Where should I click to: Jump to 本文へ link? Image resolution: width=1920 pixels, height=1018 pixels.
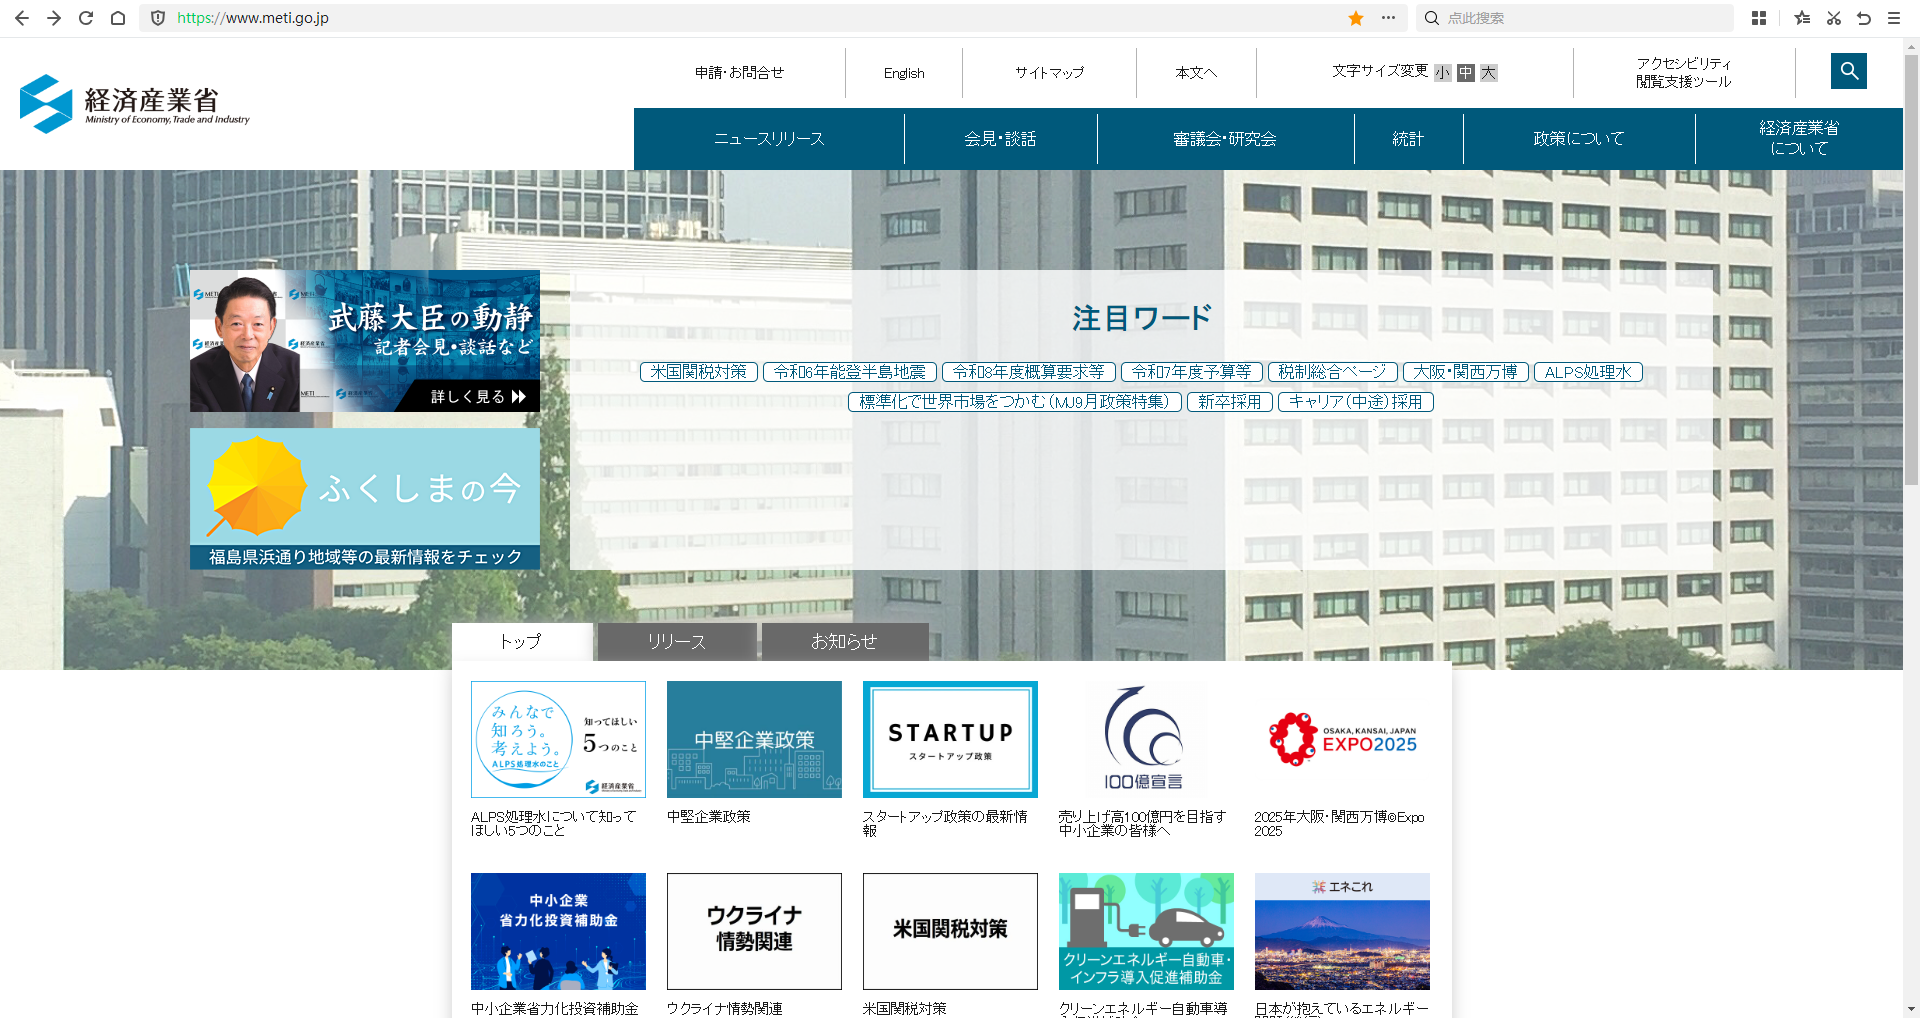(x=1196, y=73)
